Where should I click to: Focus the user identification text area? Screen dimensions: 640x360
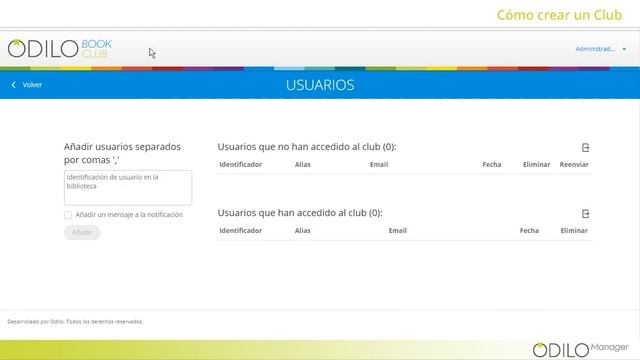click(128, 188)
